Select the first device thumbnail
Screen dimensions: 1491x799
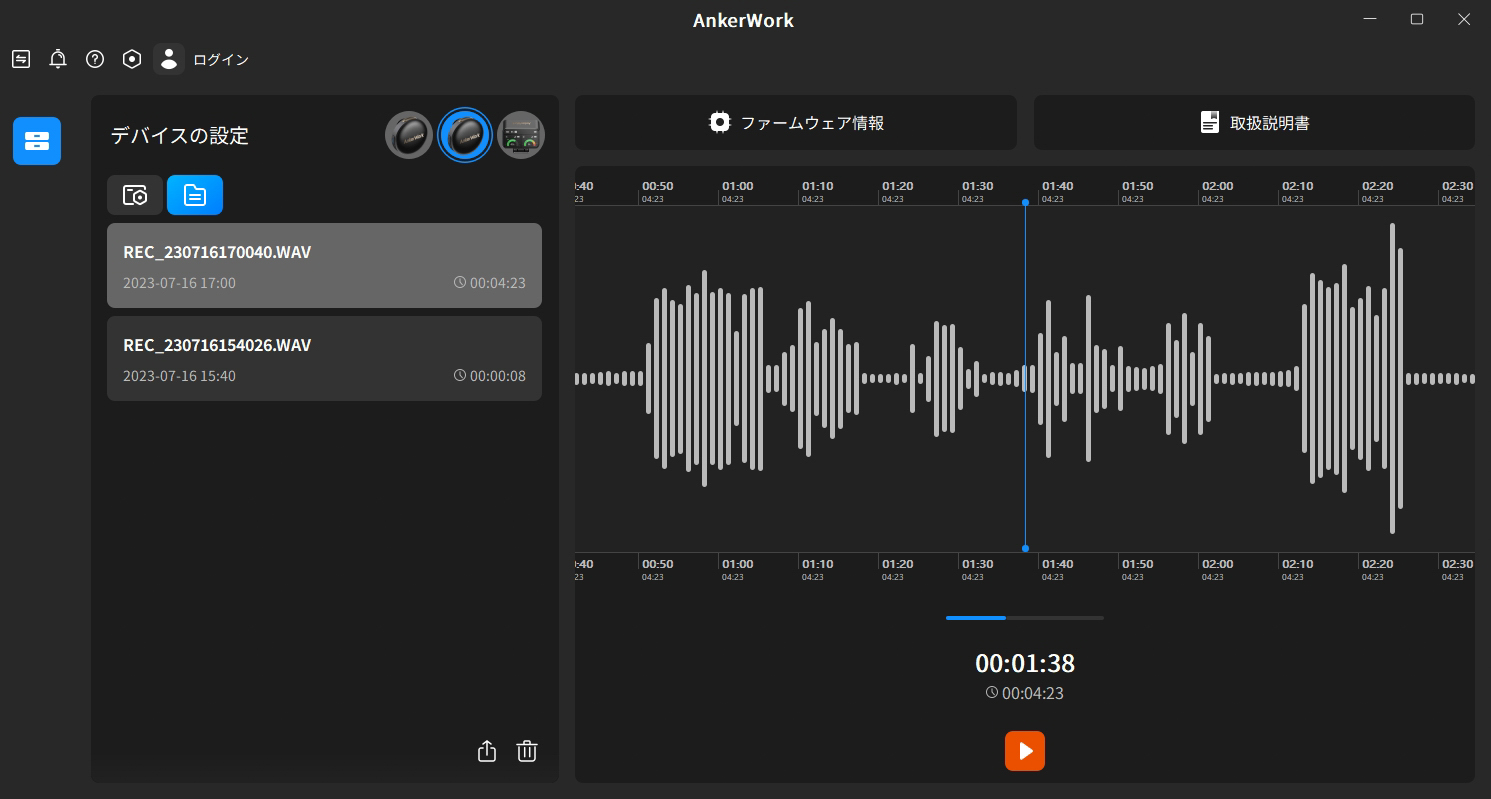[x=409, y=135]
